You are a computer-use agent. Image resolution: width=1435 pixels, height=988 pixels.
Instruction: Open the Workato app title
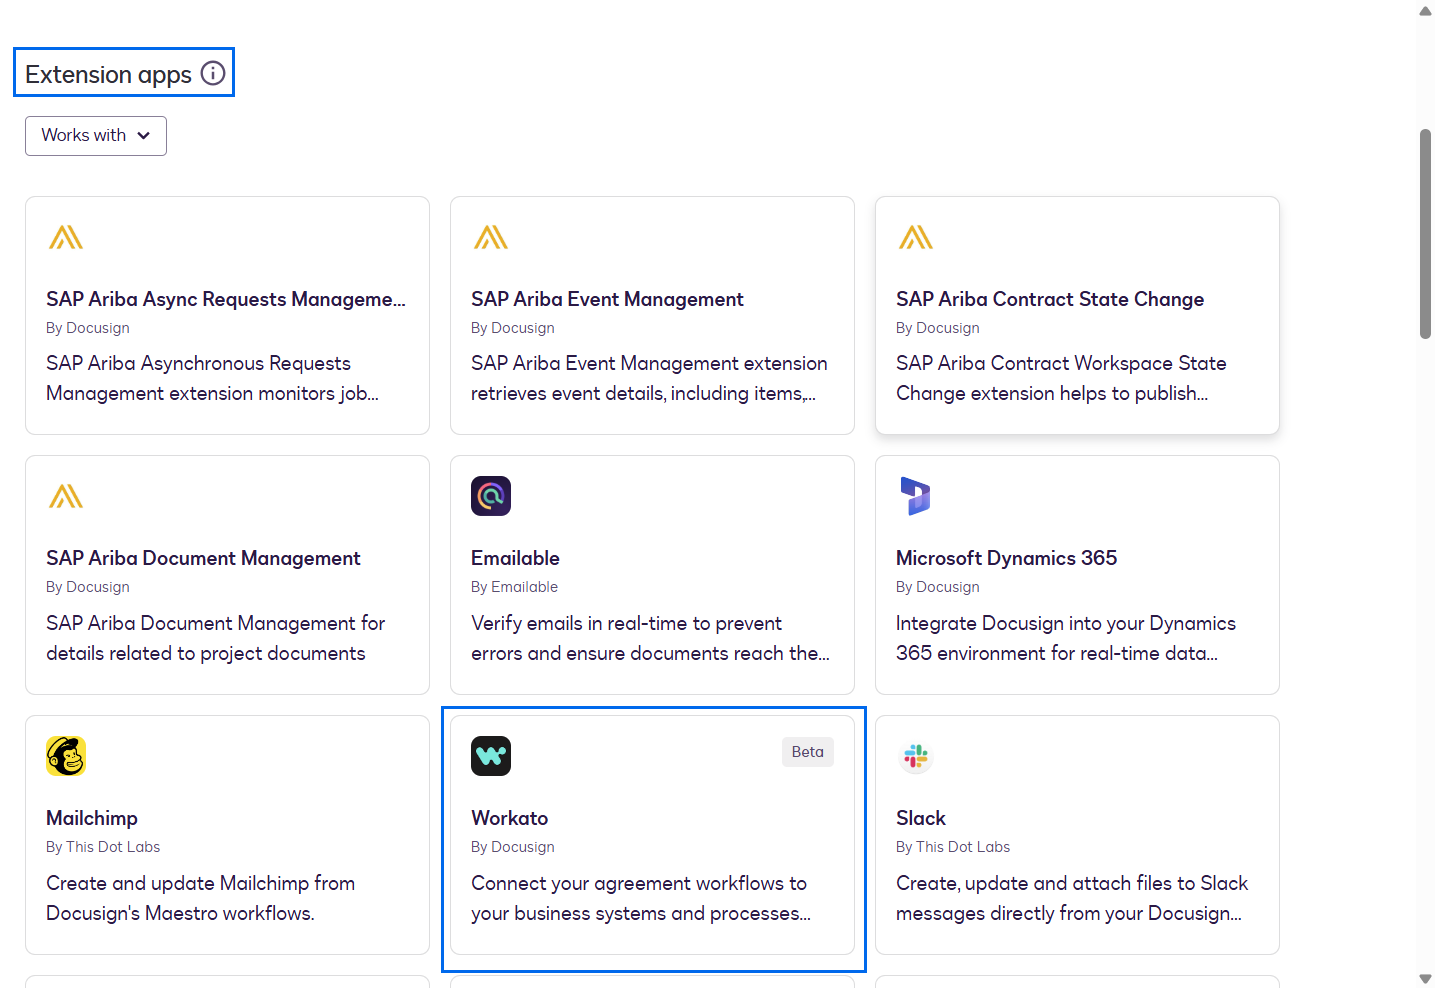click(x=509, y=818)
